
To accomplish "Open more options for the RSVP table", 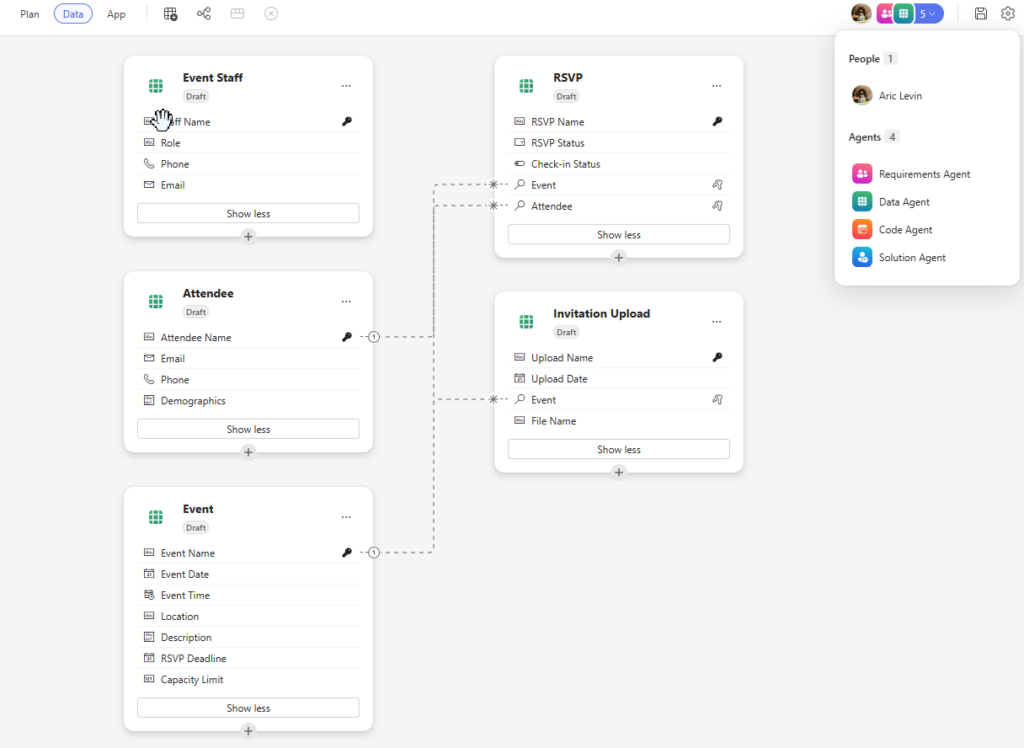I will pos(716,86).
